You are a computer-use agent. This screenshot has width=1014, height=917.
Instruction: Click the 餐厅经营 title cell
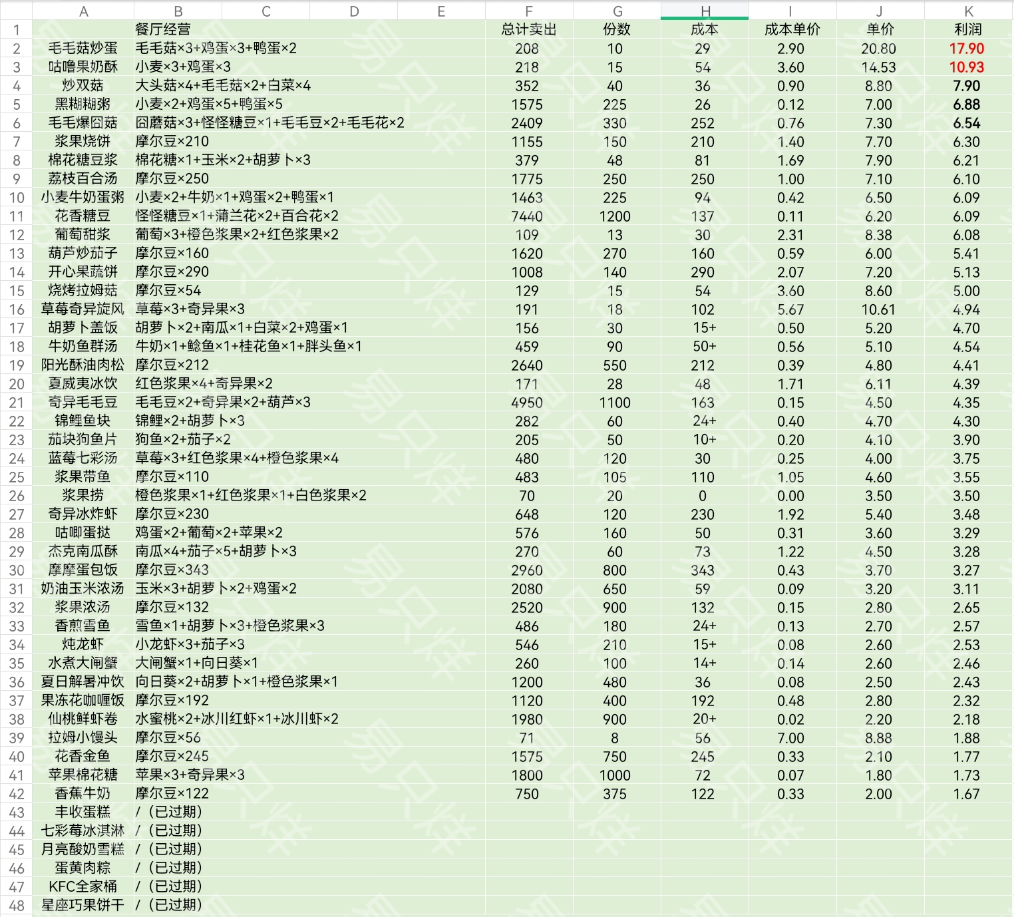163,30
